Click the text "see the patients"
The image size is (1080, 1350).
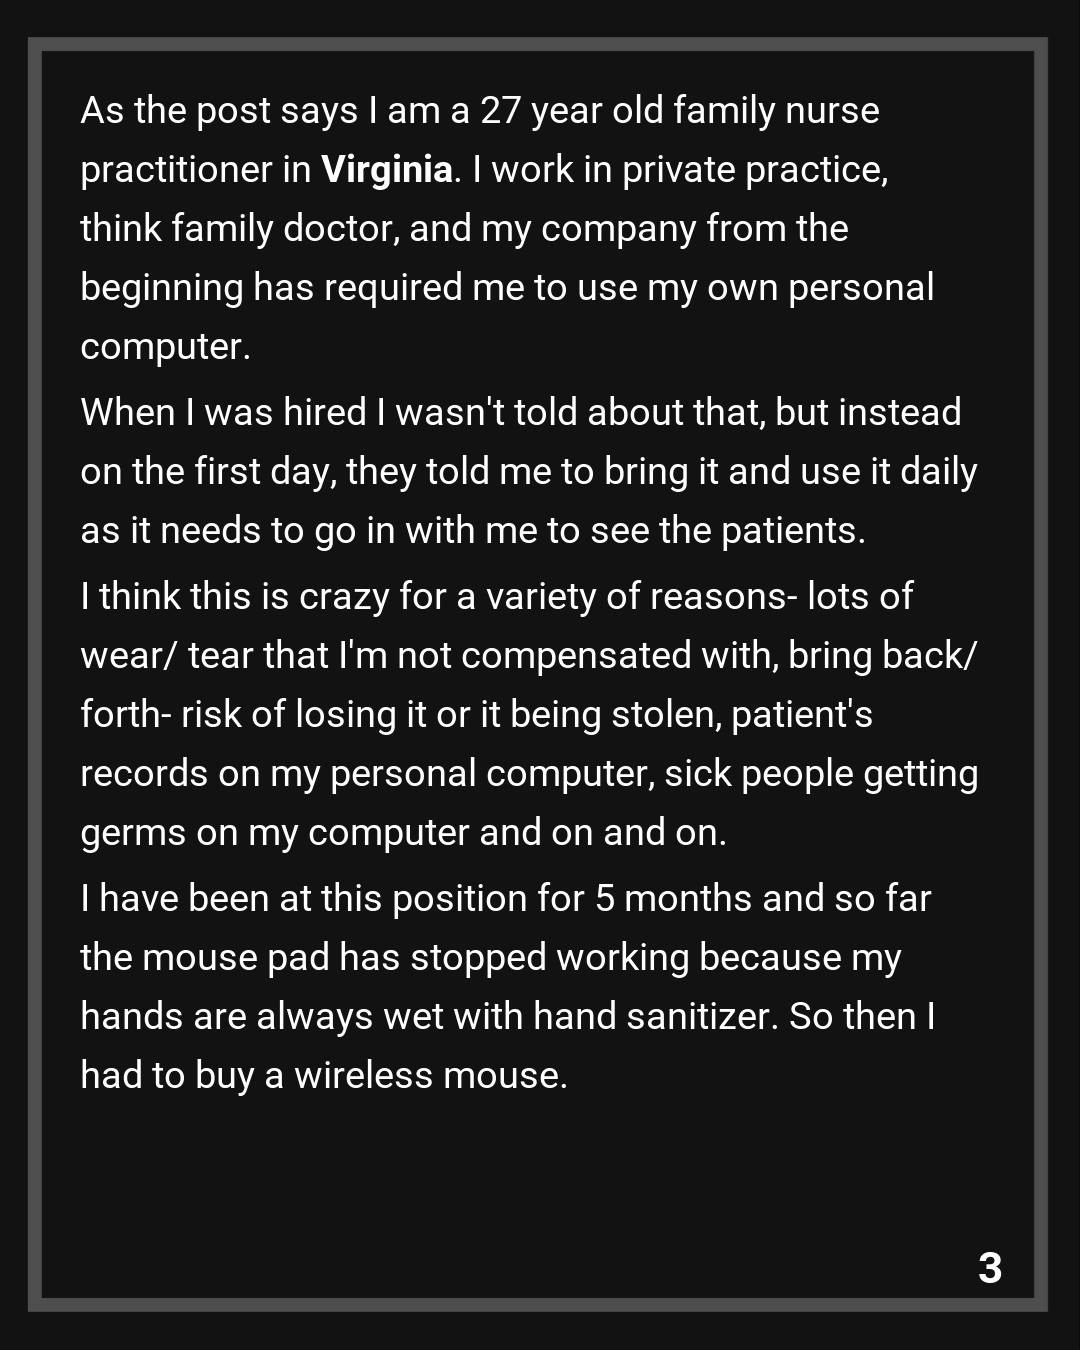[727, 531]
